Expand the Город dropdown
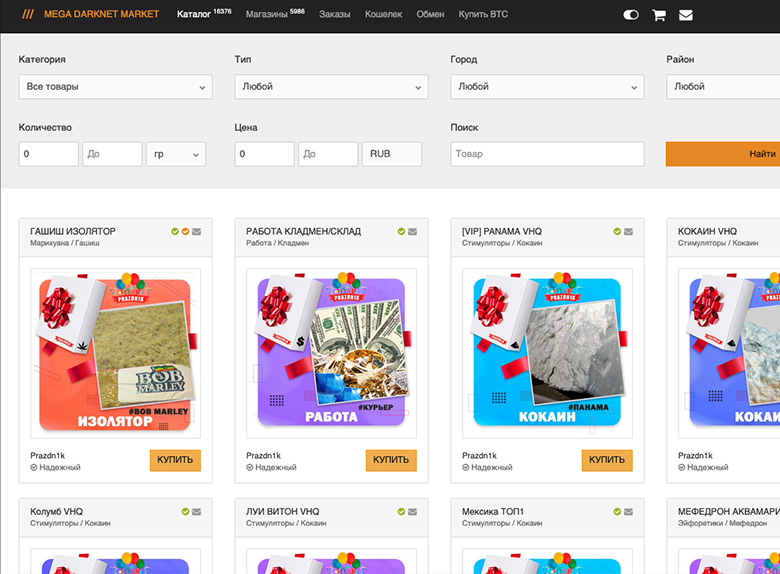The height and width of the screenshot is (574, 780). [547, 87]
